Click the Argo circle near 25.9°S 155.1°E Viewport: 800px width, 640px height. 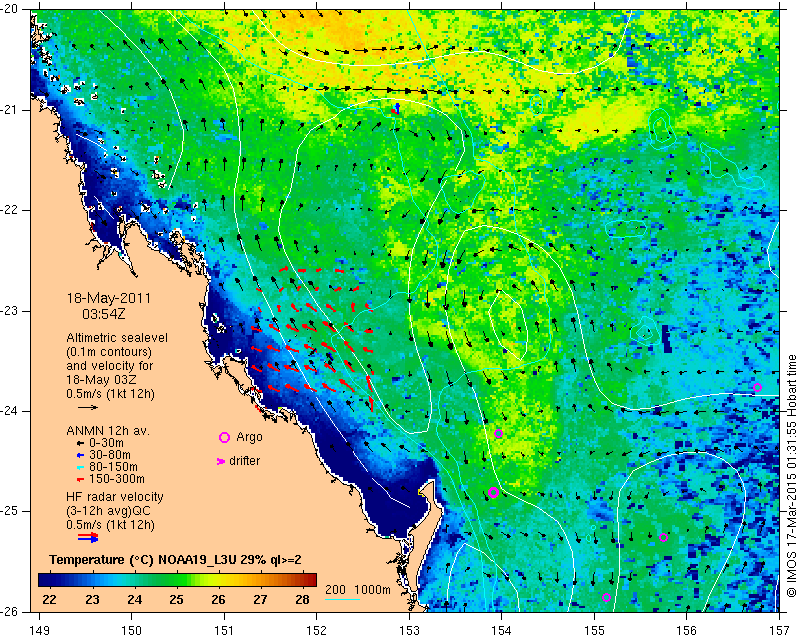pyautogui.click(x=606, y=598)
